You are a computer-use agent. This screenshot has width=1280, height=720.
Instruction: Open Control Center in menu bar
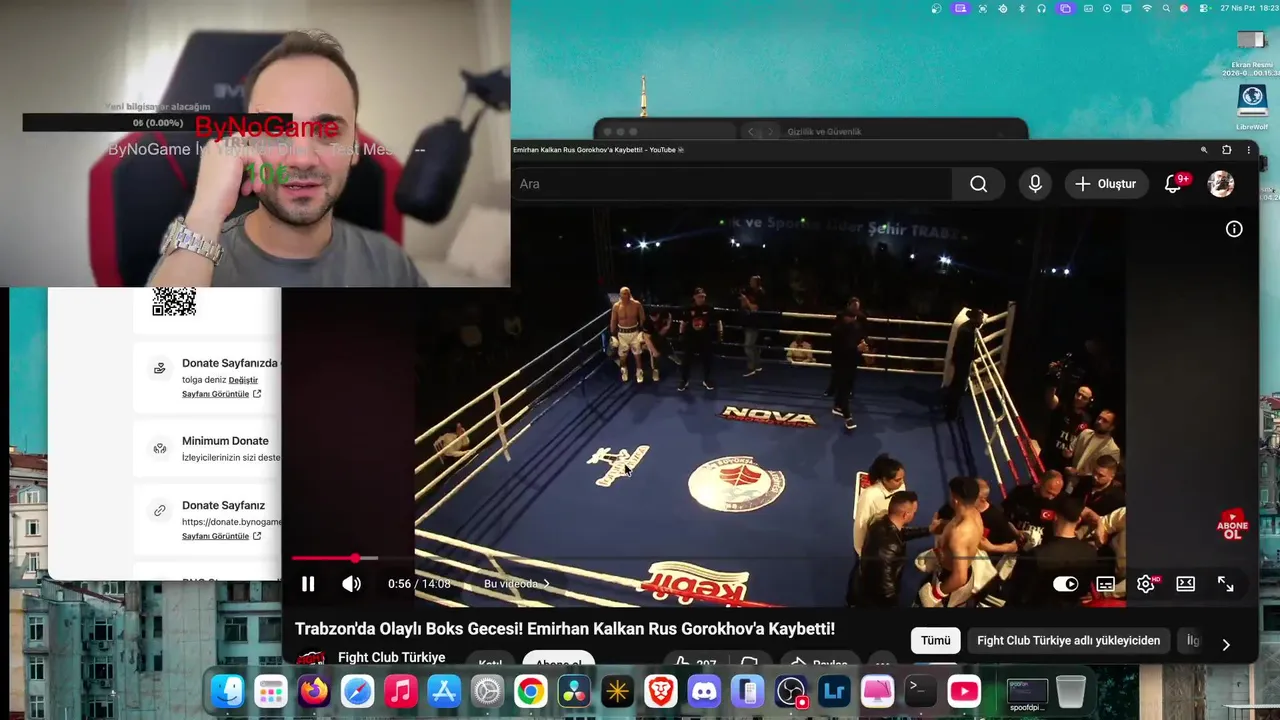click(x=1203, y=8)
